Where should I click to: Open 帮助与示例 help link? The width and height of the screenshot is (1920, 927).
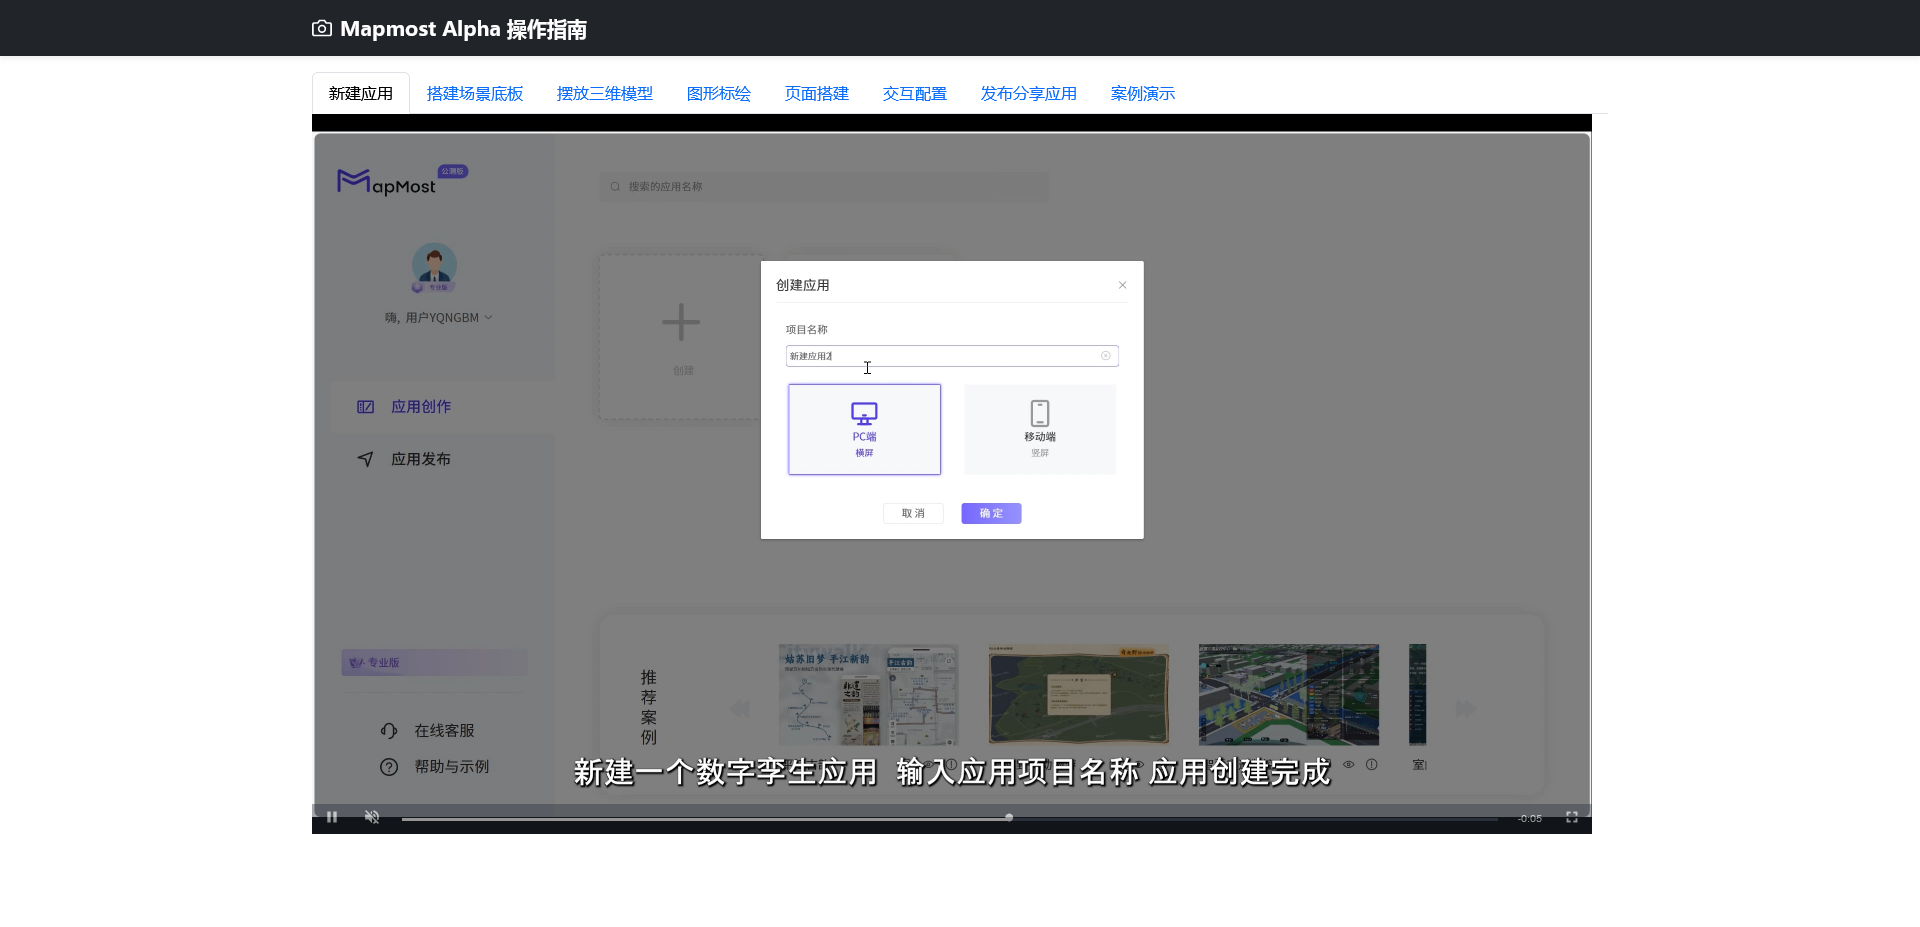point(452,767)
